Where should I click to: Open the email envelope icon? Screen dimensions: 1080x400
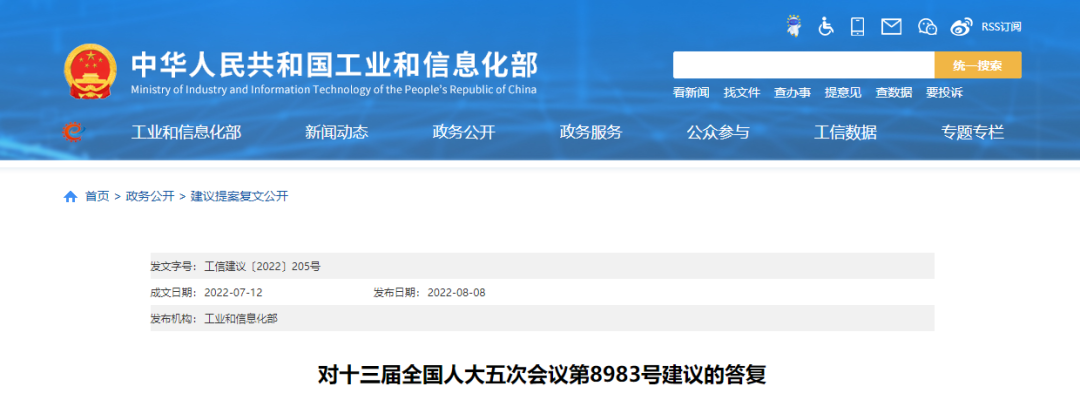(x=891, y=27)
